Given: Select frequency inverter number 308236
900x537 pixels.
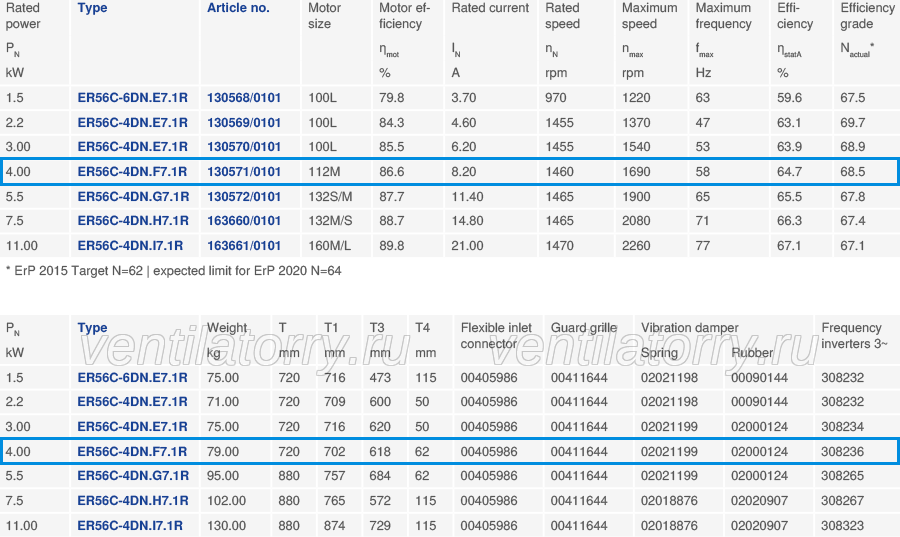Looking at the screenshot, I should click(843, 452).
